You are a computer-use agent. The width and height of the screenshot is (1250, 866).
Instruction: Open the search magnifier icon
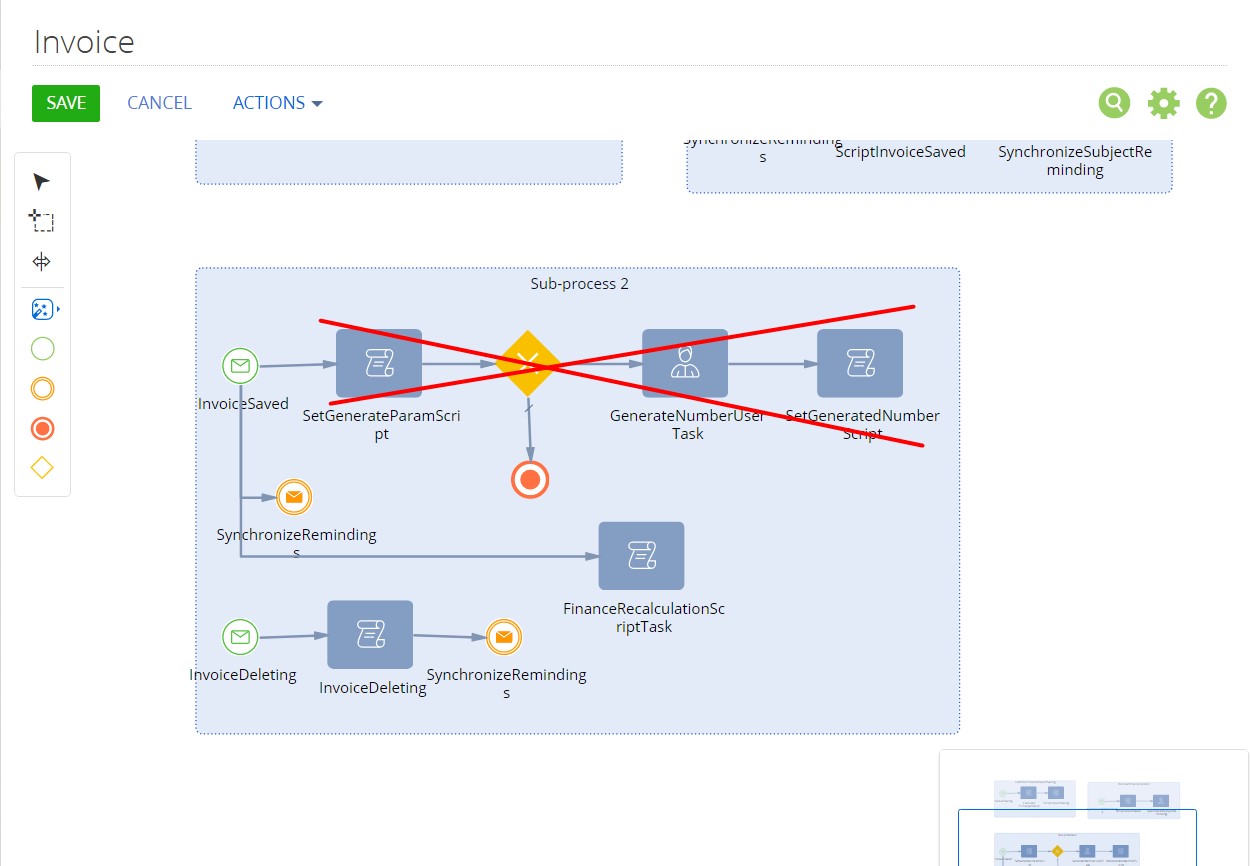(x=1114, y=102)
